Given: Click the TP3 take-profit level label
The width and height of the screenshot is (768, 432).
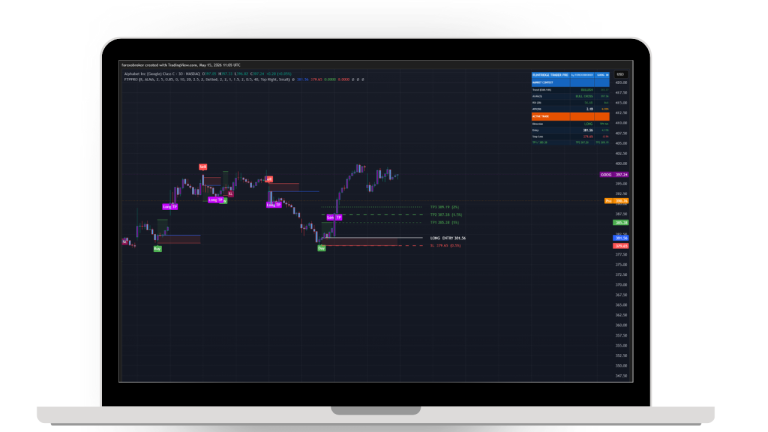Looking at the screenshot, I should coord(445,207).
